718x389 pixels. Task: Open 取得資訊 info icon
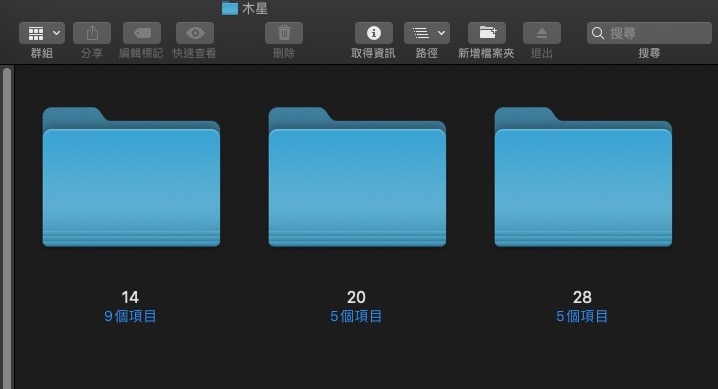pos(374,33)
